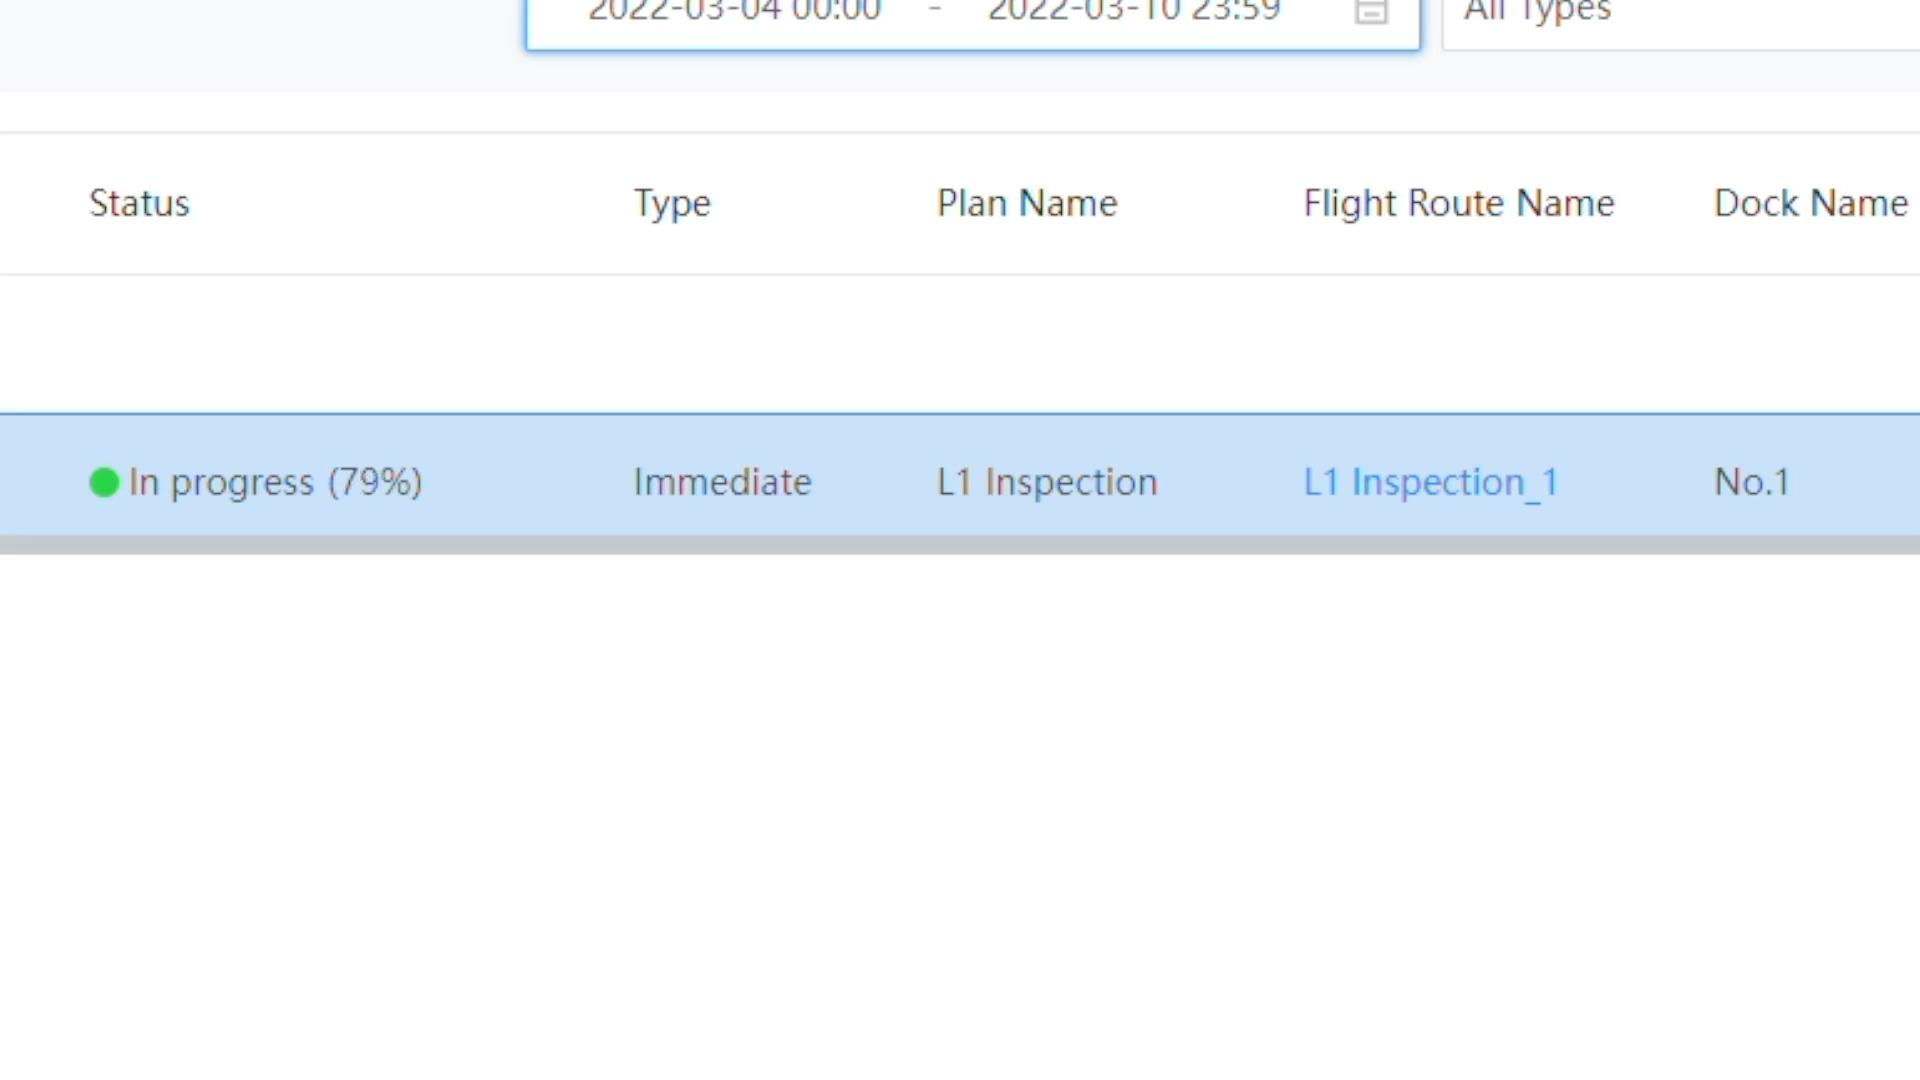
Task: Edit end date 2022-03-10 23:59
Action: pyautogui.click(x=1134, y=12)
